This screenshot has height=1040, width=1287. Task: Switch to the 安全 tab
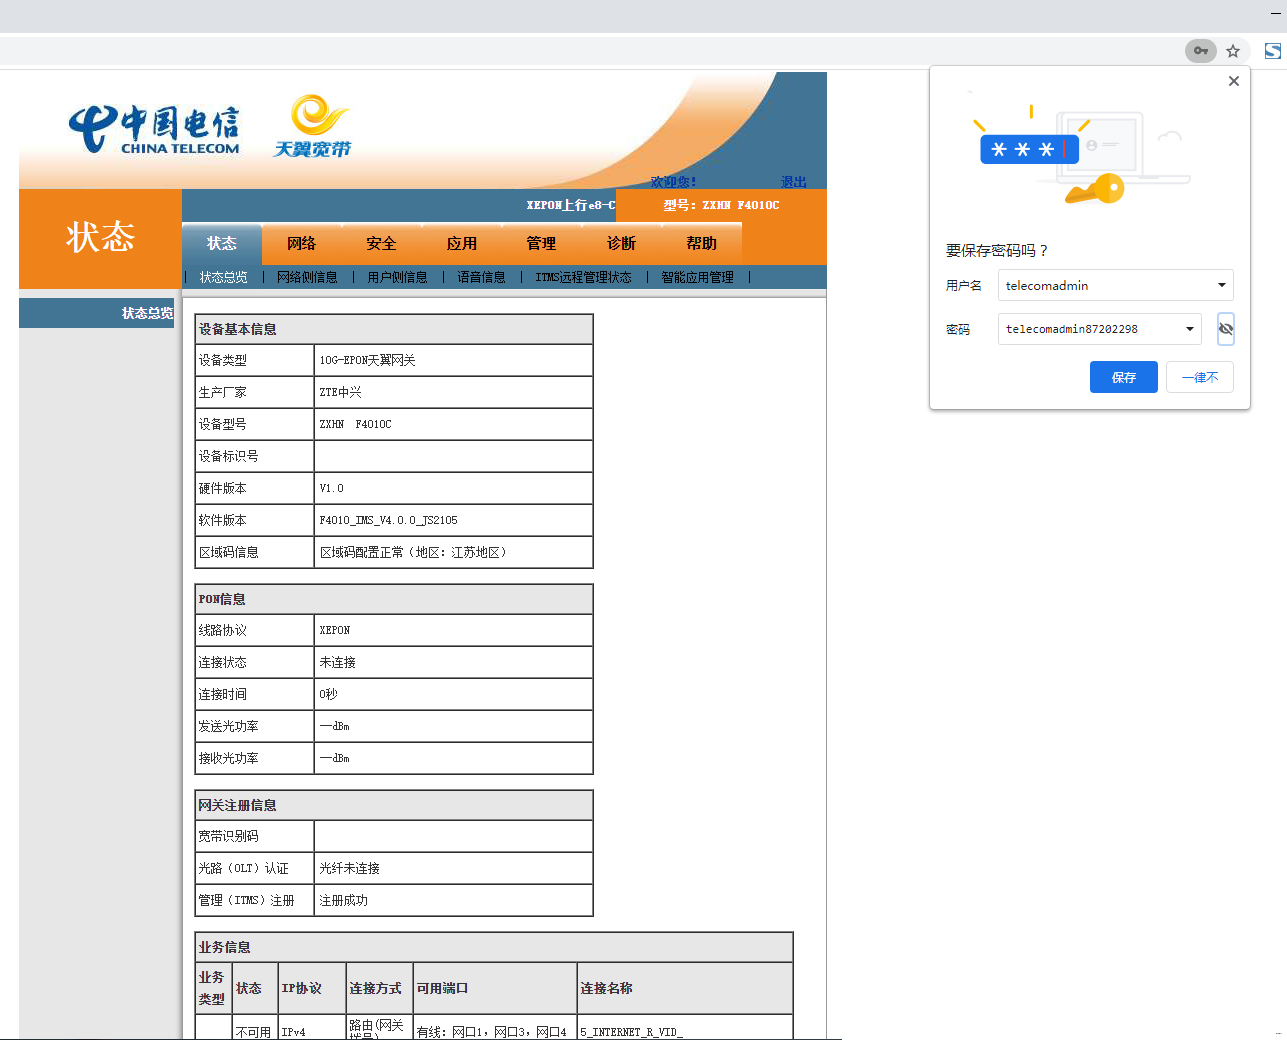(381, 244)
